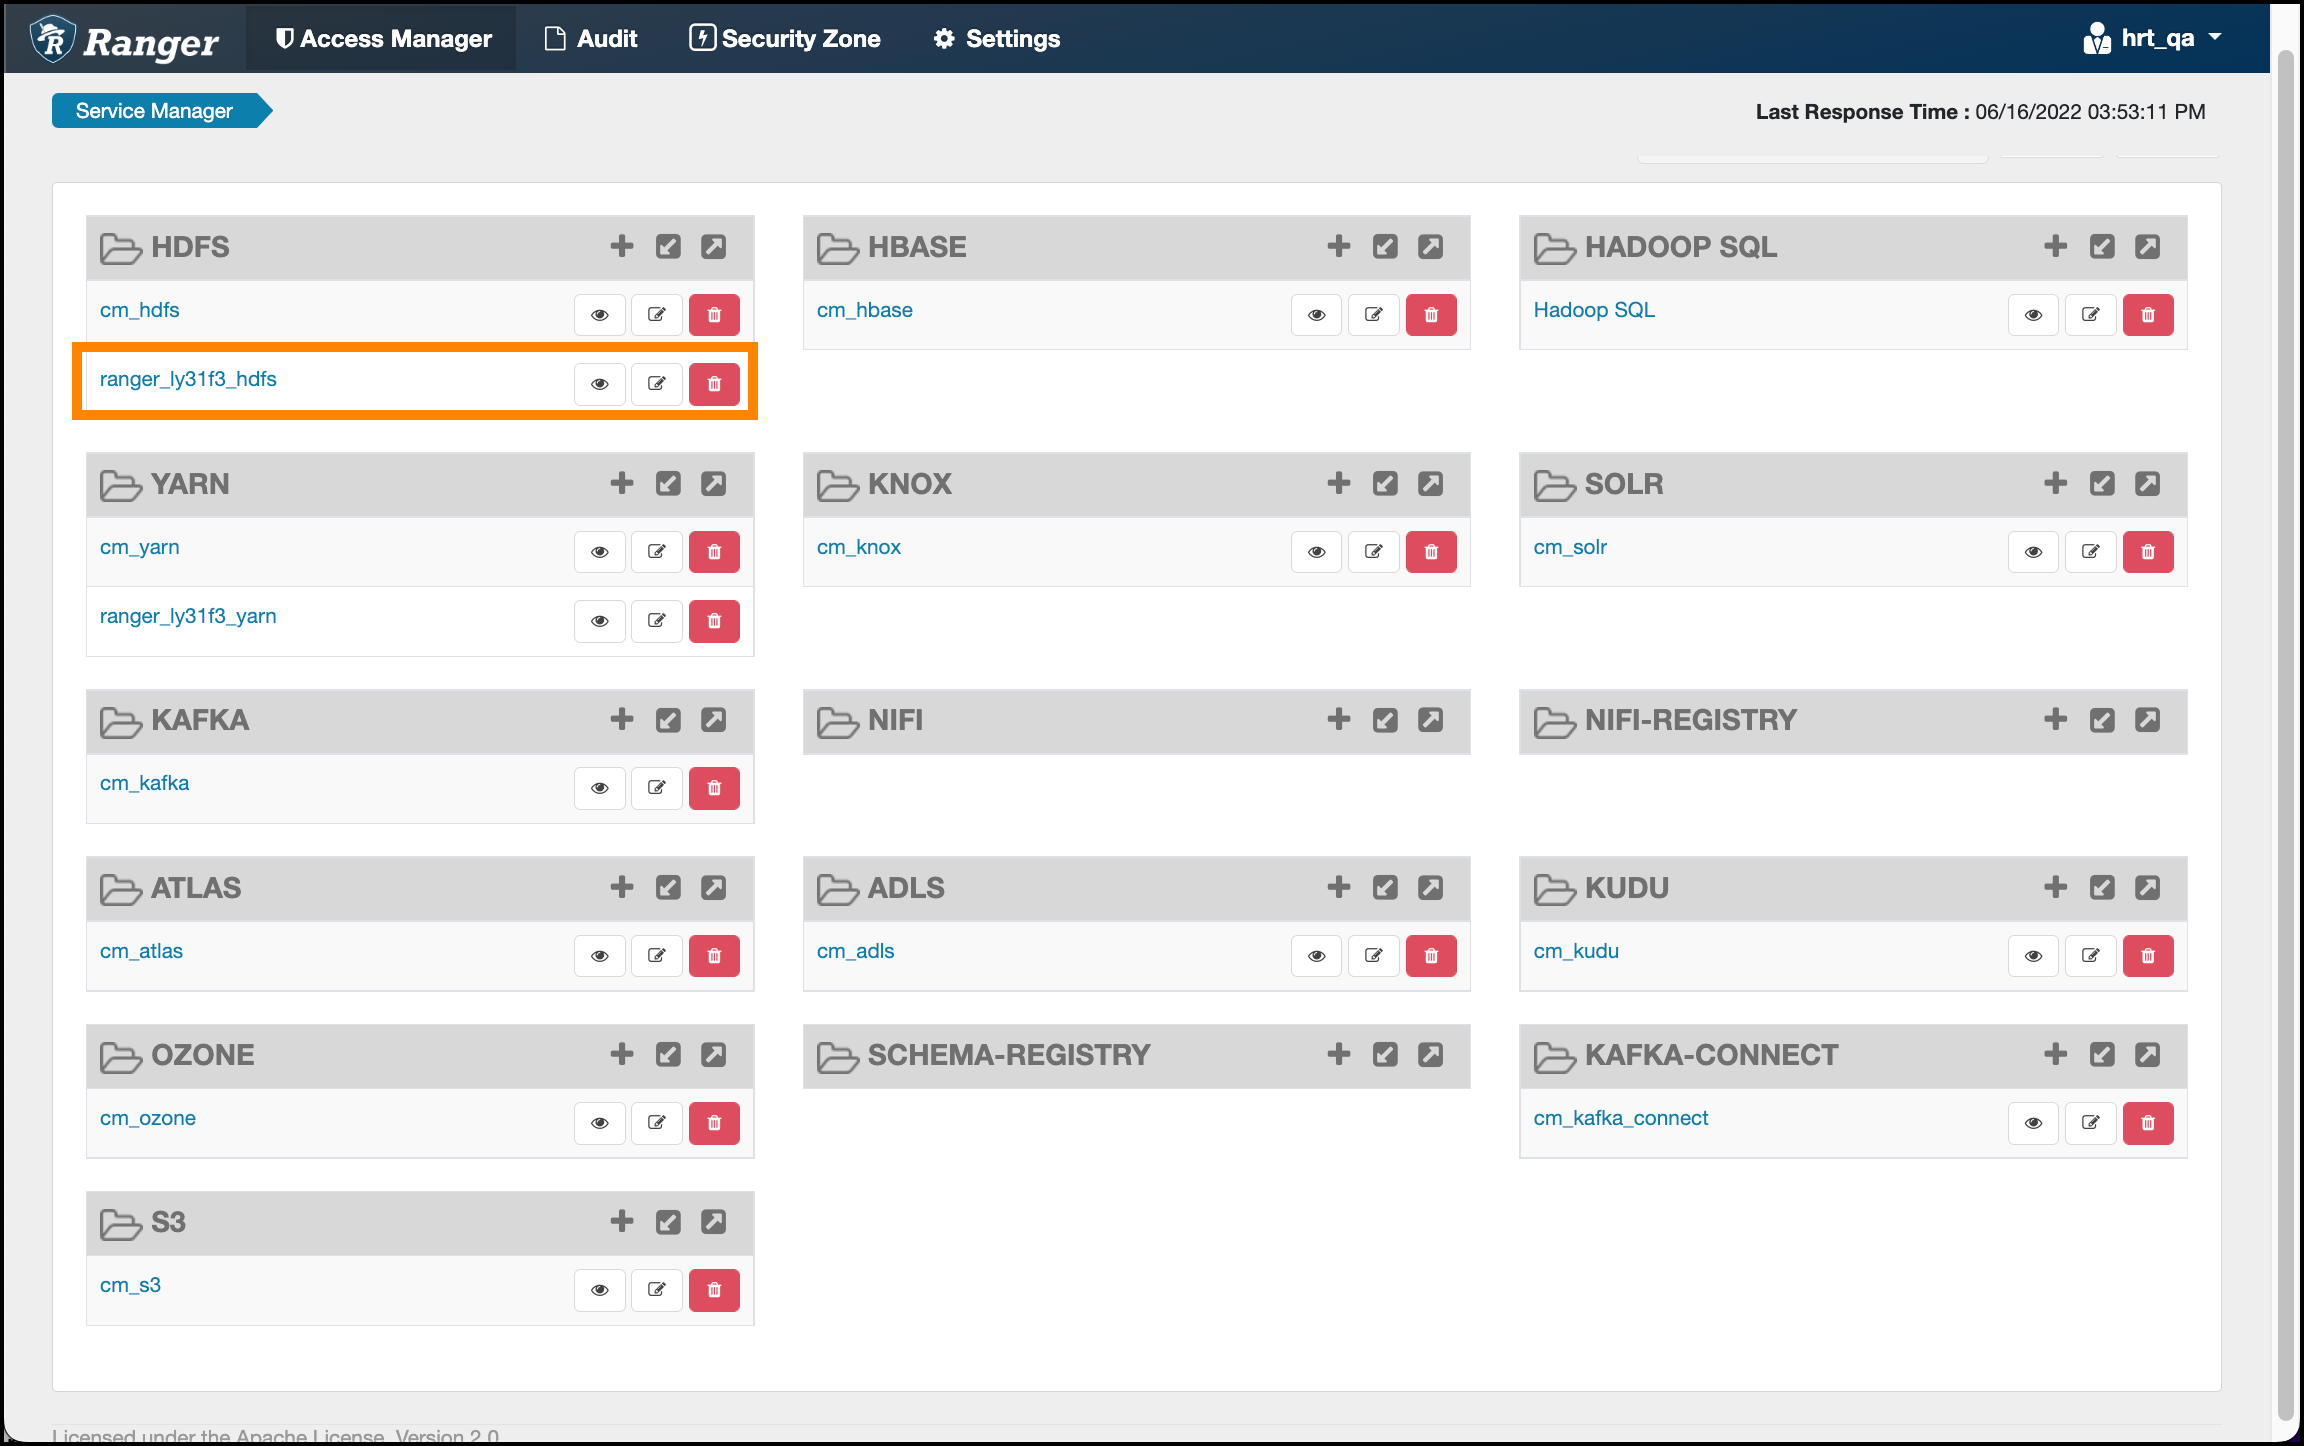The width and height of the screenshot is (2304, 1446).
Task: Open the cm_hdfs service
Action: coord(139,310)
